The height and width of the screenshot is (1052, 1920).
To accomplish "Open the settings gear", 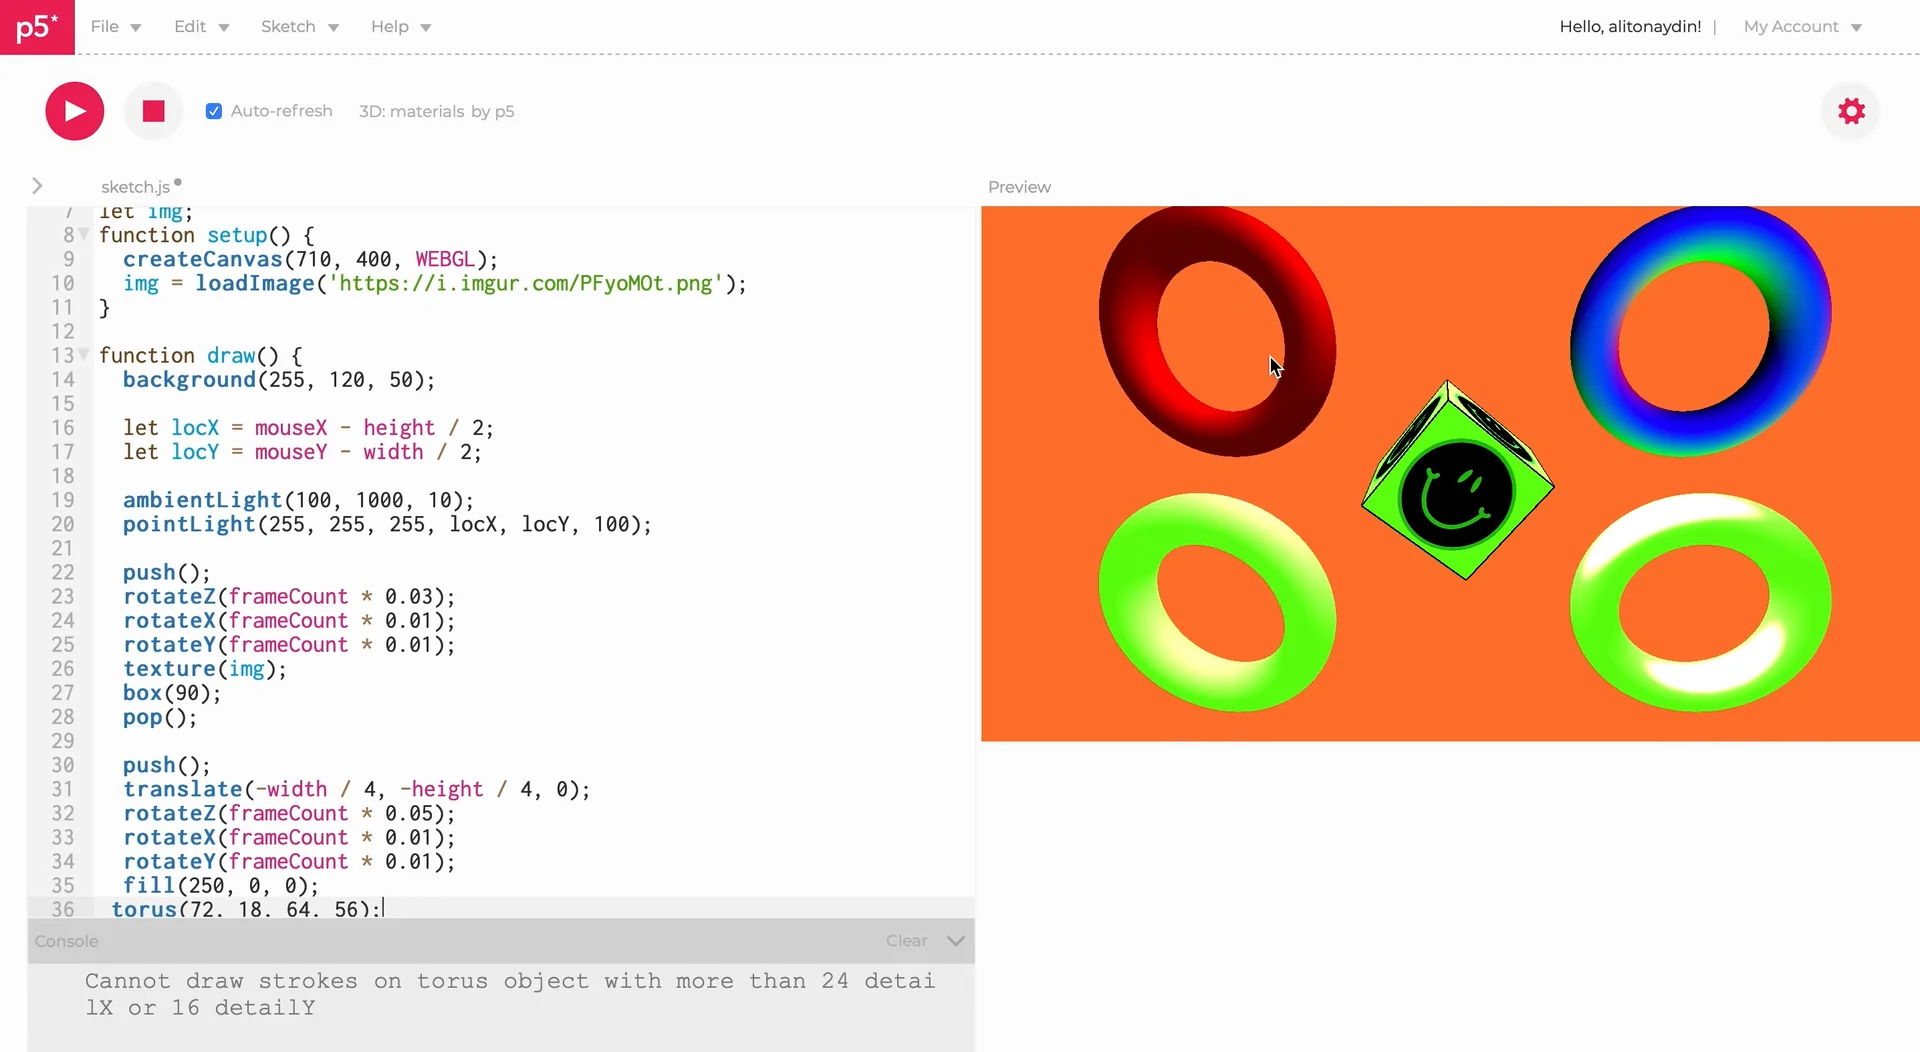I will pos(1851,111).
